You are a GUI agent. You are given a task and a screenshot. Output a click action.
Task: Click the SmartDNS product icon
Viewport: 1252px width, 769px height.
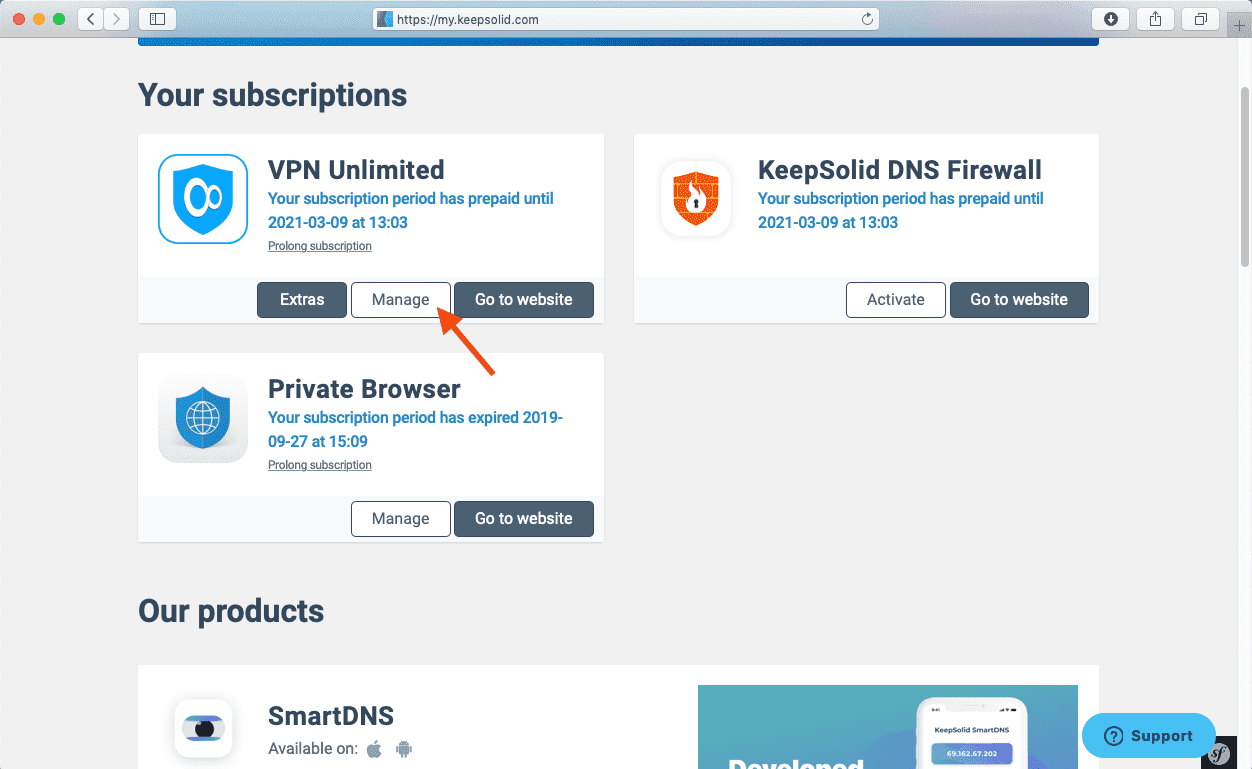203,728
